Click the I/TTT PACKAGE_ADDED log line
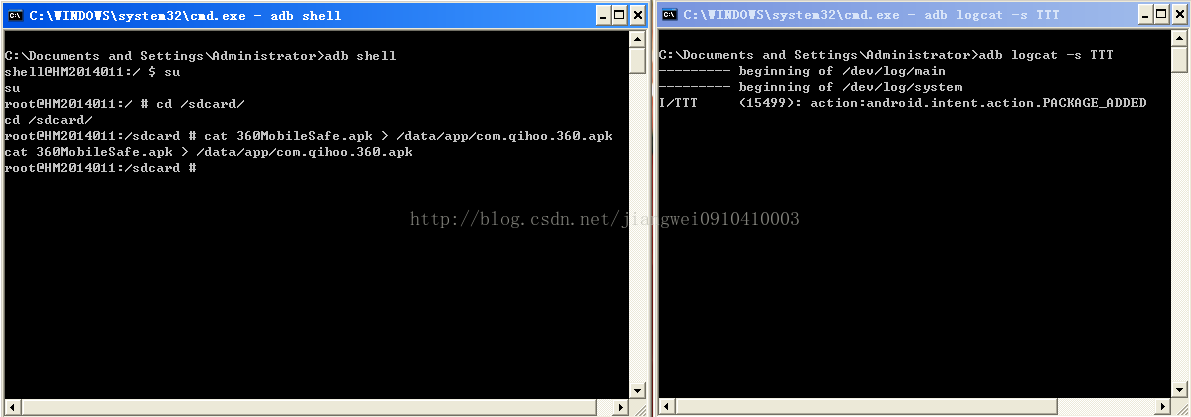This screenshot has height=417, width=1191. pyautogui.click(x=902, y=103)
